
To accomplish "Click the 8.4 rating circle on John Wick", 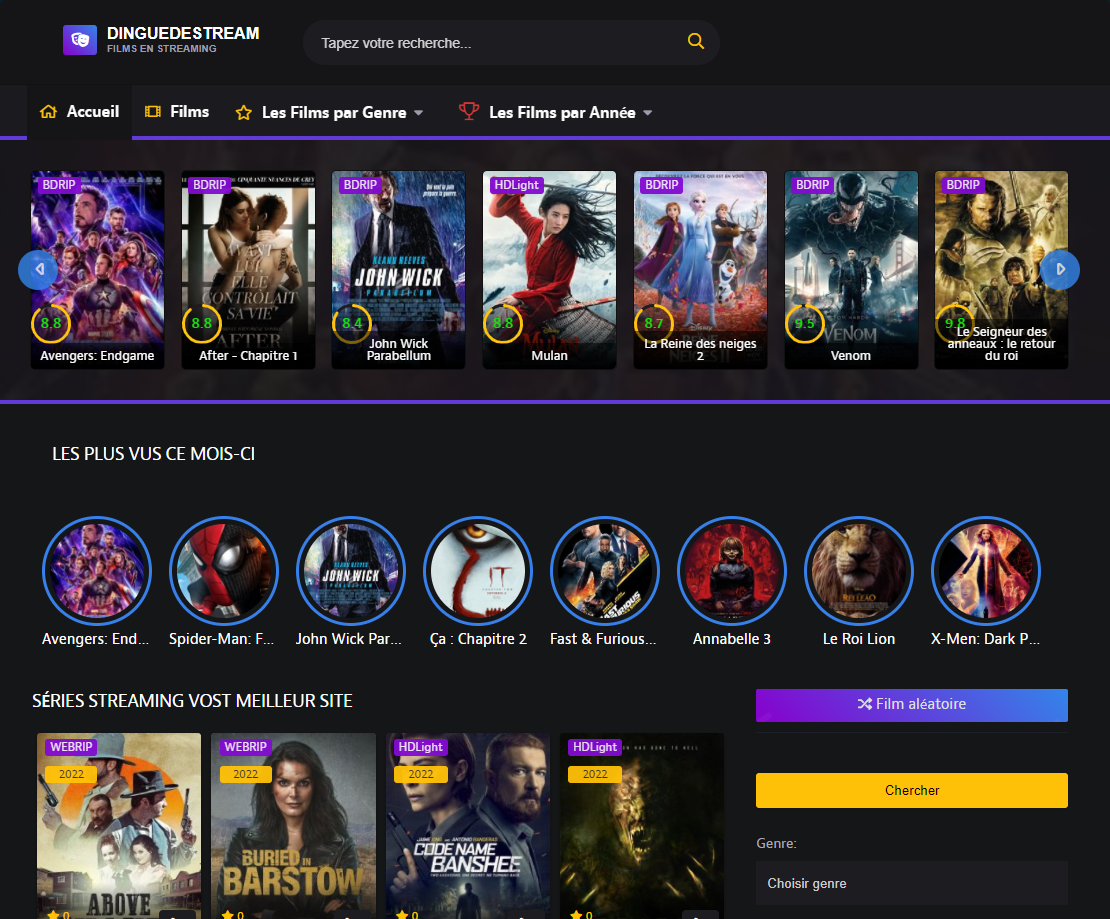I will pos(352,324).
